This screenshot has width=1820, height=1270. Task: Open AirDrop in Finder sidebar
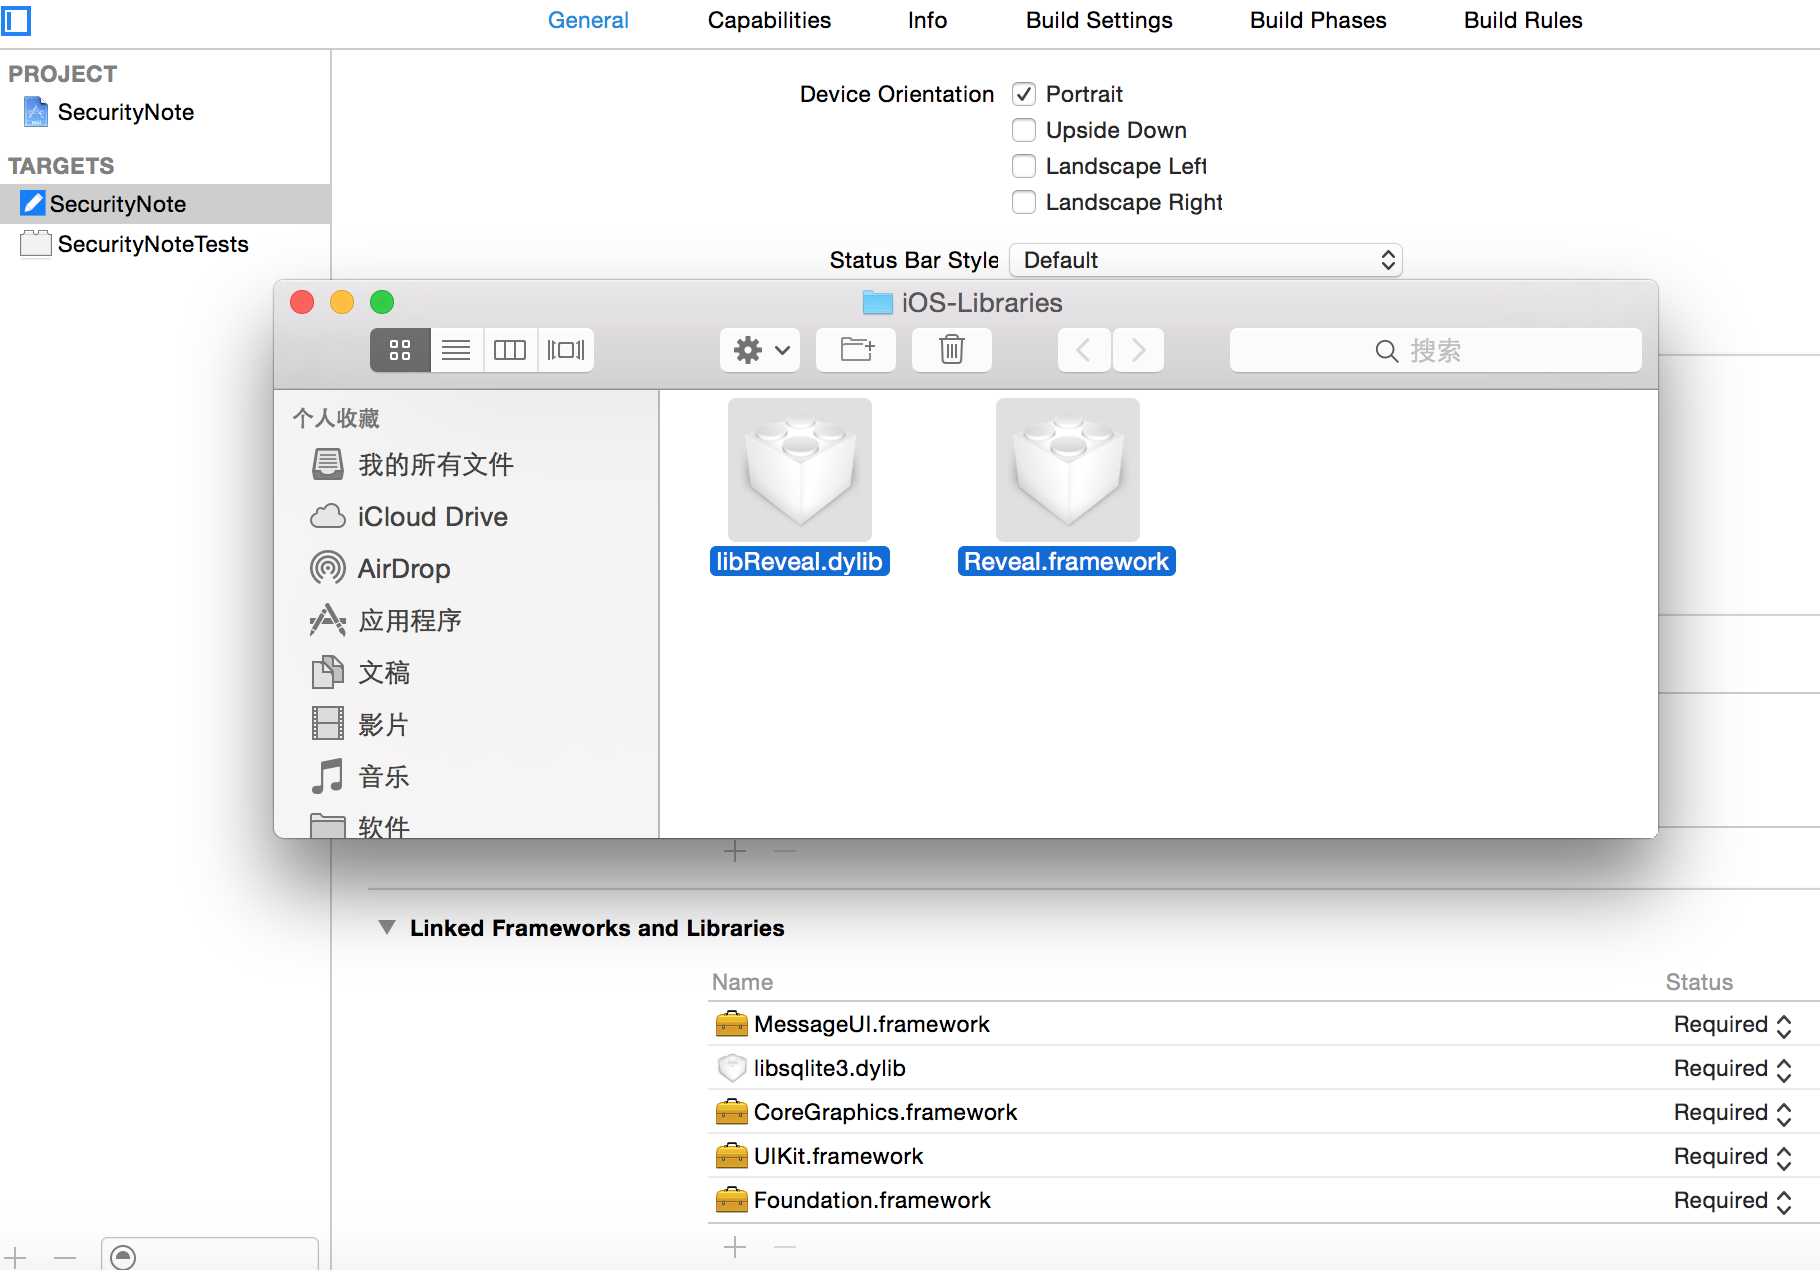(x=380, y=568)
